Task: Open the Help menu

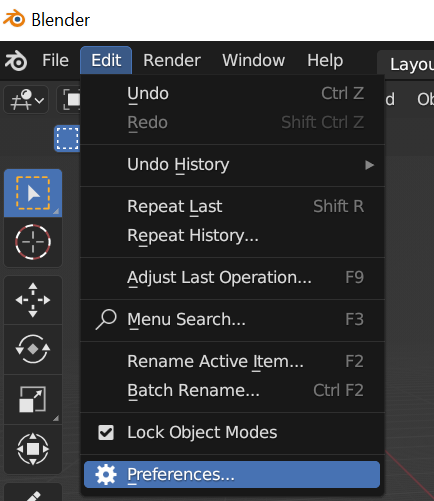Action: pyautogui.click(x=325, y=60)
